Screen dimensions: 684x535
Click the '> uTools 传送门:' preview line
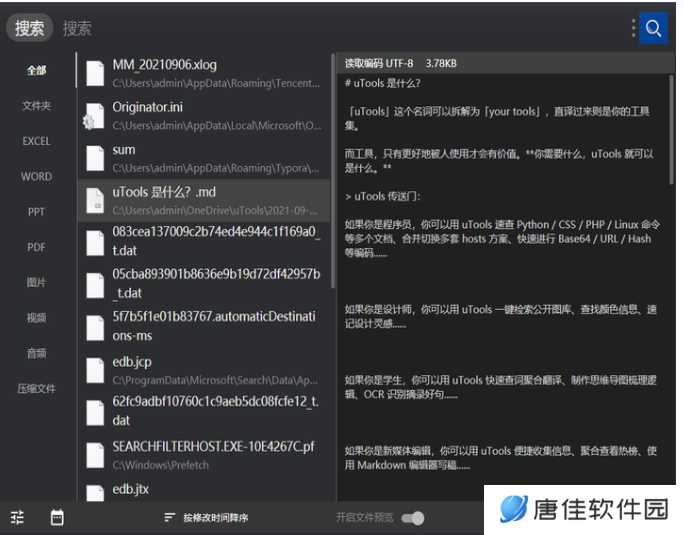383,197
